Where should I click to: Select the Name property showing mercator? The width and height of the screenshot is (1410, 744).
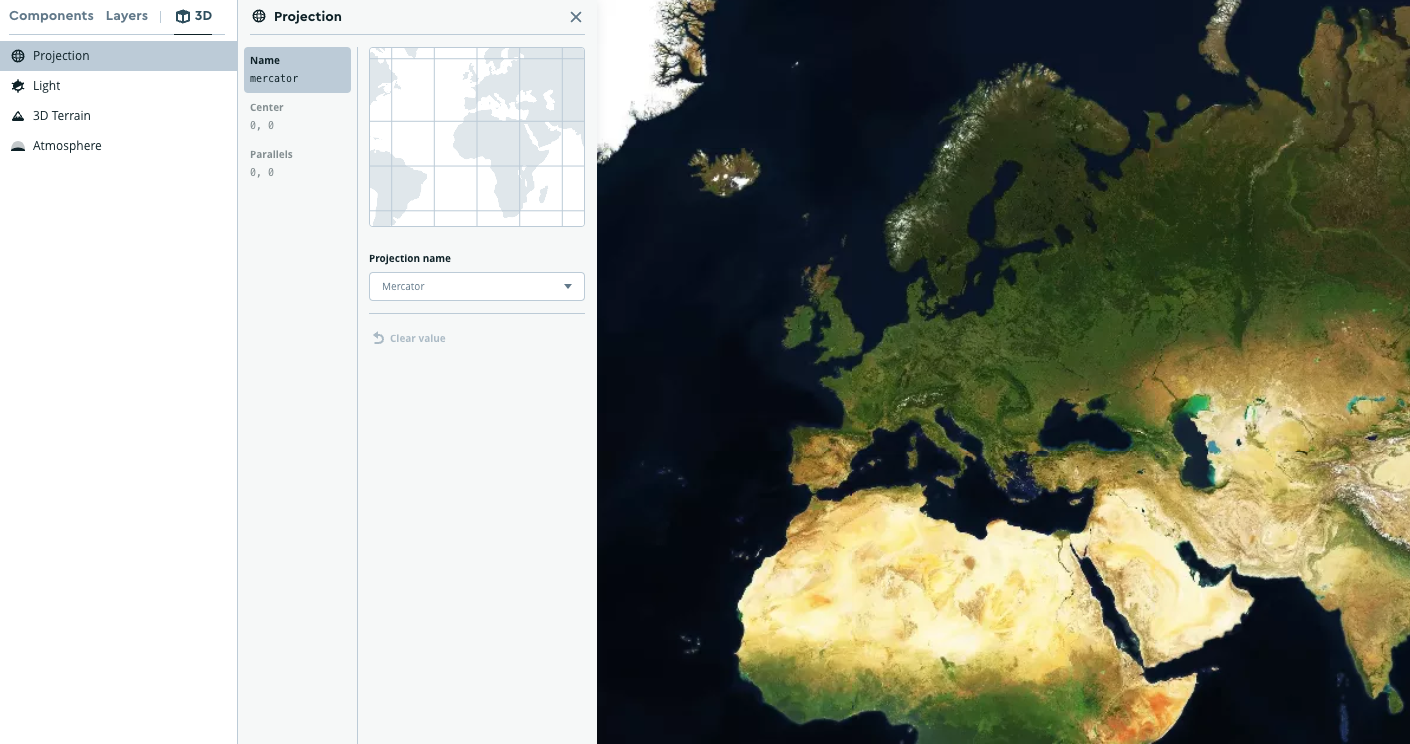pos(297,69)
